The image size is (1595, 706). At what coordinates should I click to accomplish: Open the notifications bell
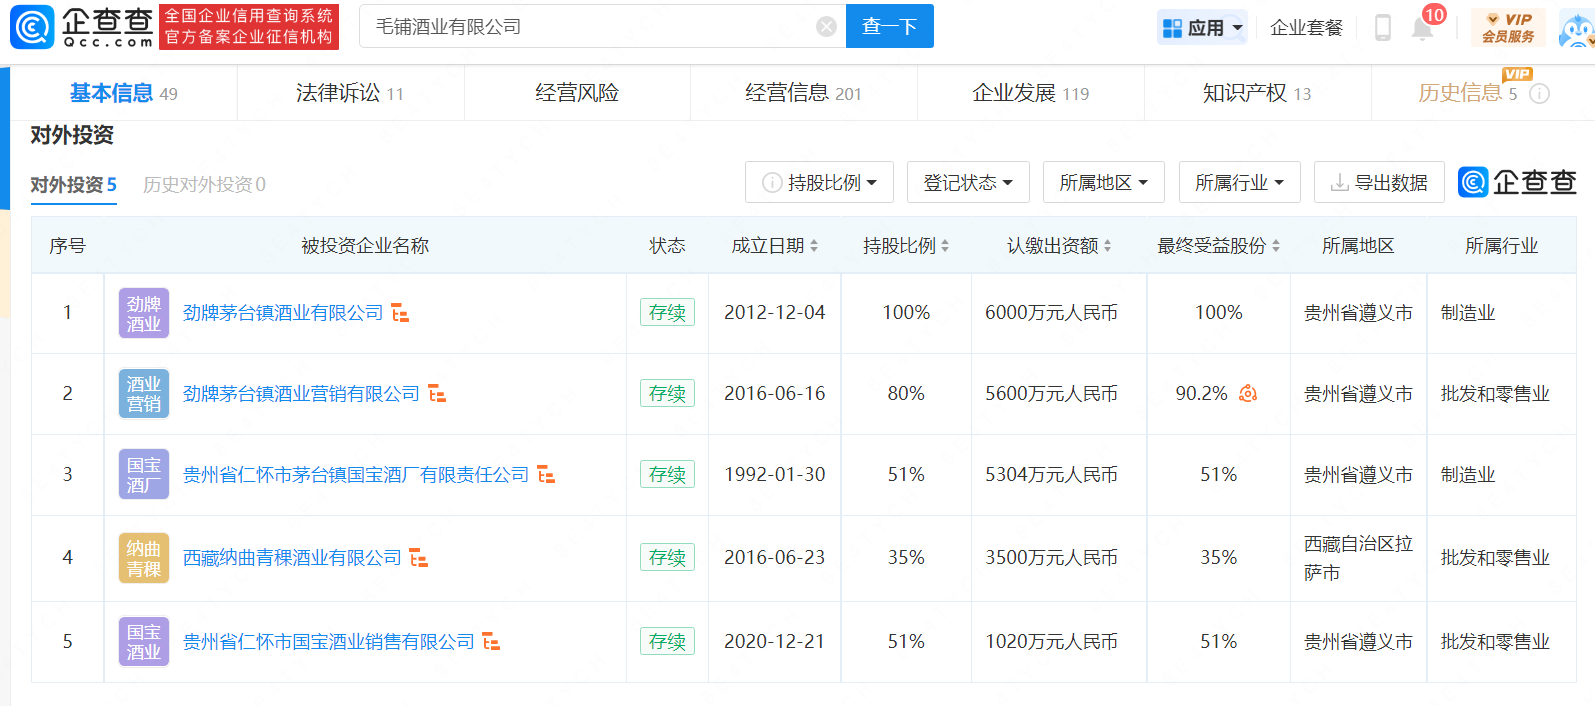[x=1422, y=28]
